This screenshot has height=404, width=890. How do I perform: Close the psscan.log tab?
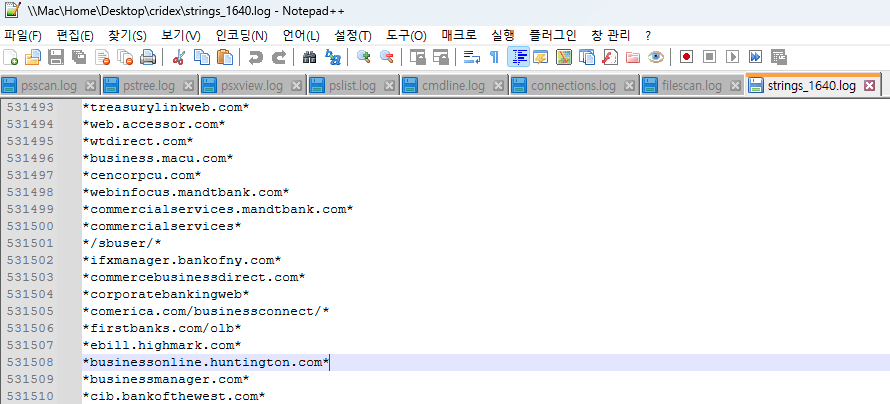click(90, 86)
